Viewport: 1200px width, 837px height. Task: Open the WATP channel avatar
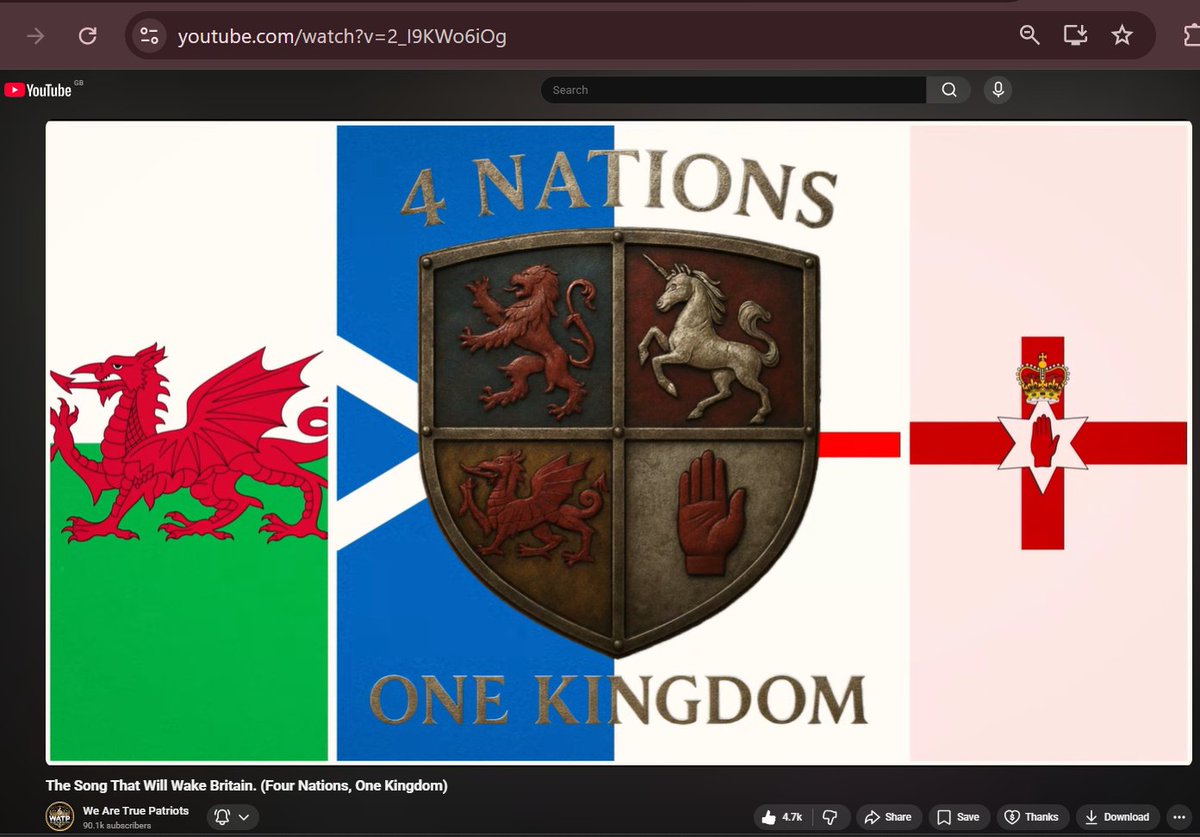60,816
